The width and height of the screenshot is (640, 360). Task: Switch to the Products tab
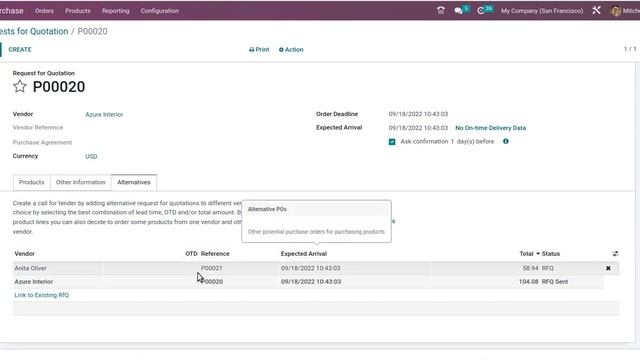tap(31, 182)
